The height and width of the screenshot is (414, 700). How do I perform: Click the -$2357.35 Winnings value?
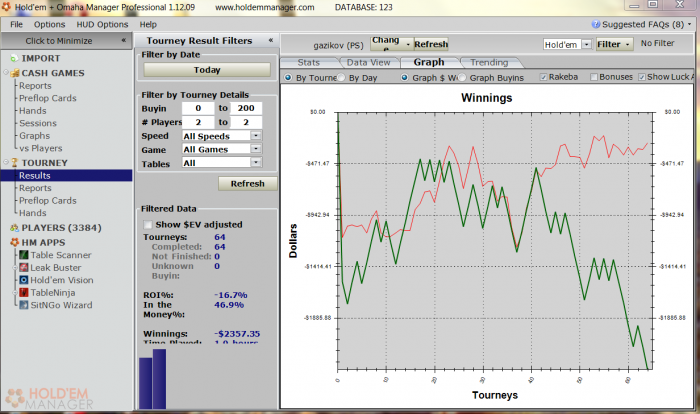[237, 334]
